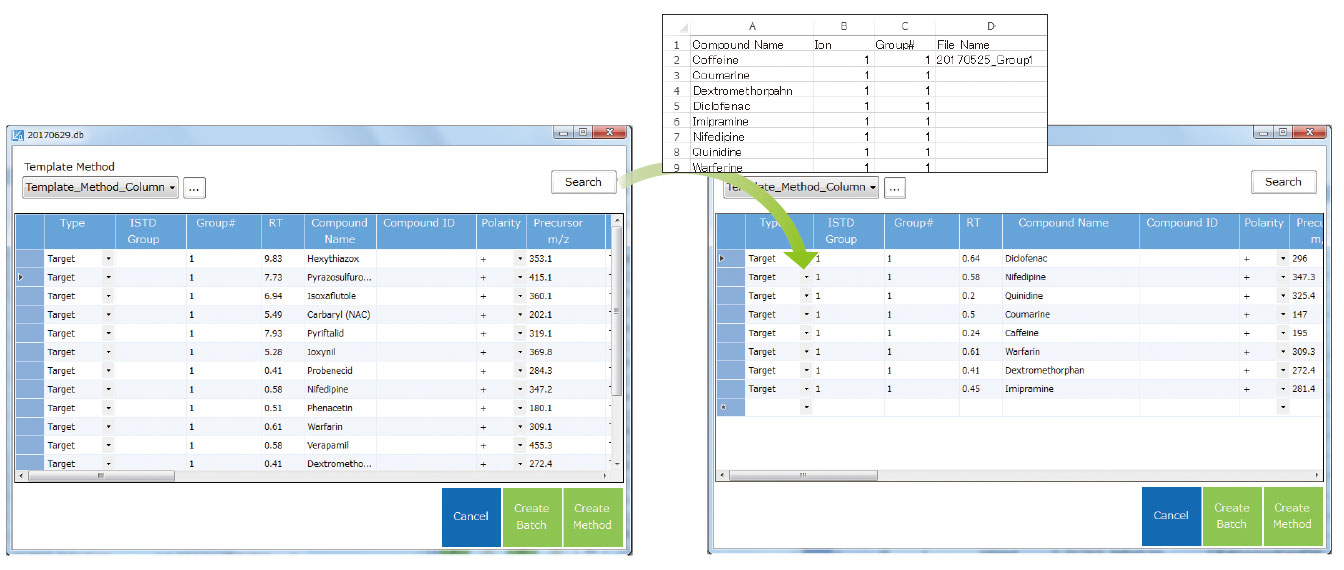The width and height of the screenshot is (1344, 570).
Task: Expand the Type dropdown for the Hexythiazox row
Action: (x=107, y=259)
